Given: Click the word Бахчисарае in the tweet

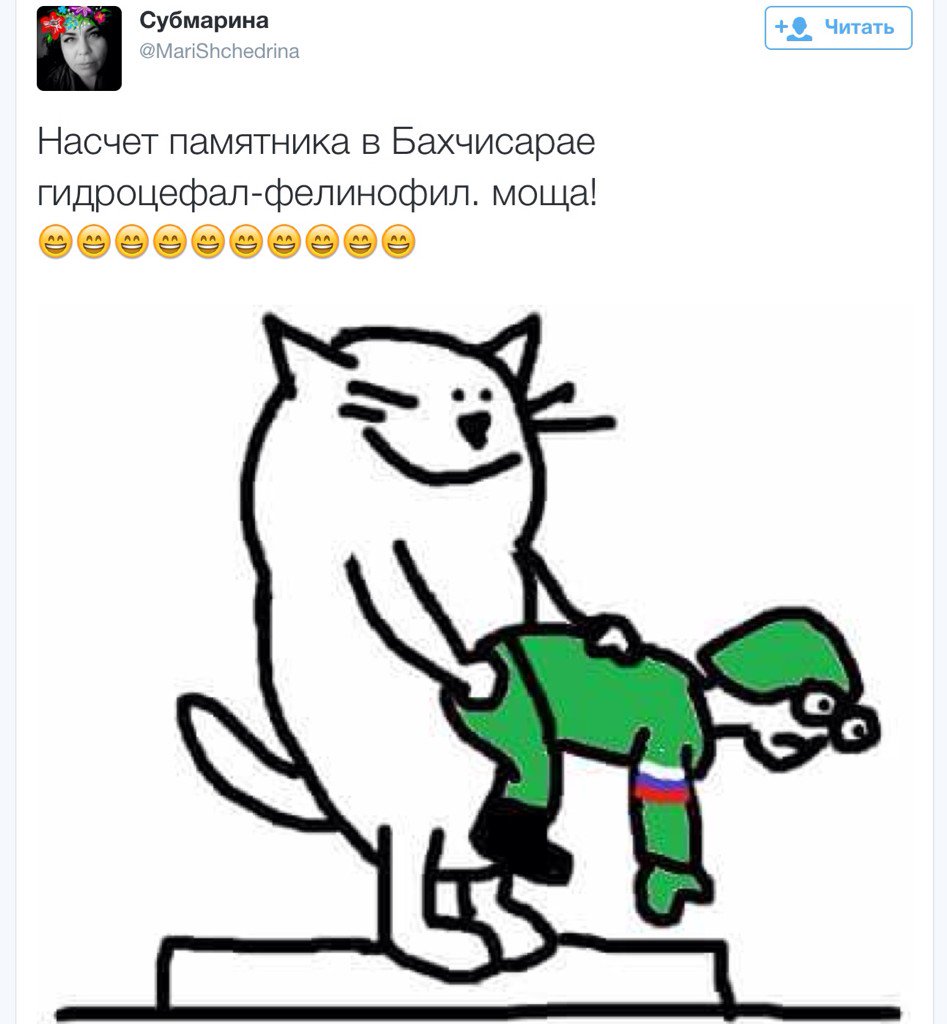Looking at the screenshot, I should [x=493, y=142].
